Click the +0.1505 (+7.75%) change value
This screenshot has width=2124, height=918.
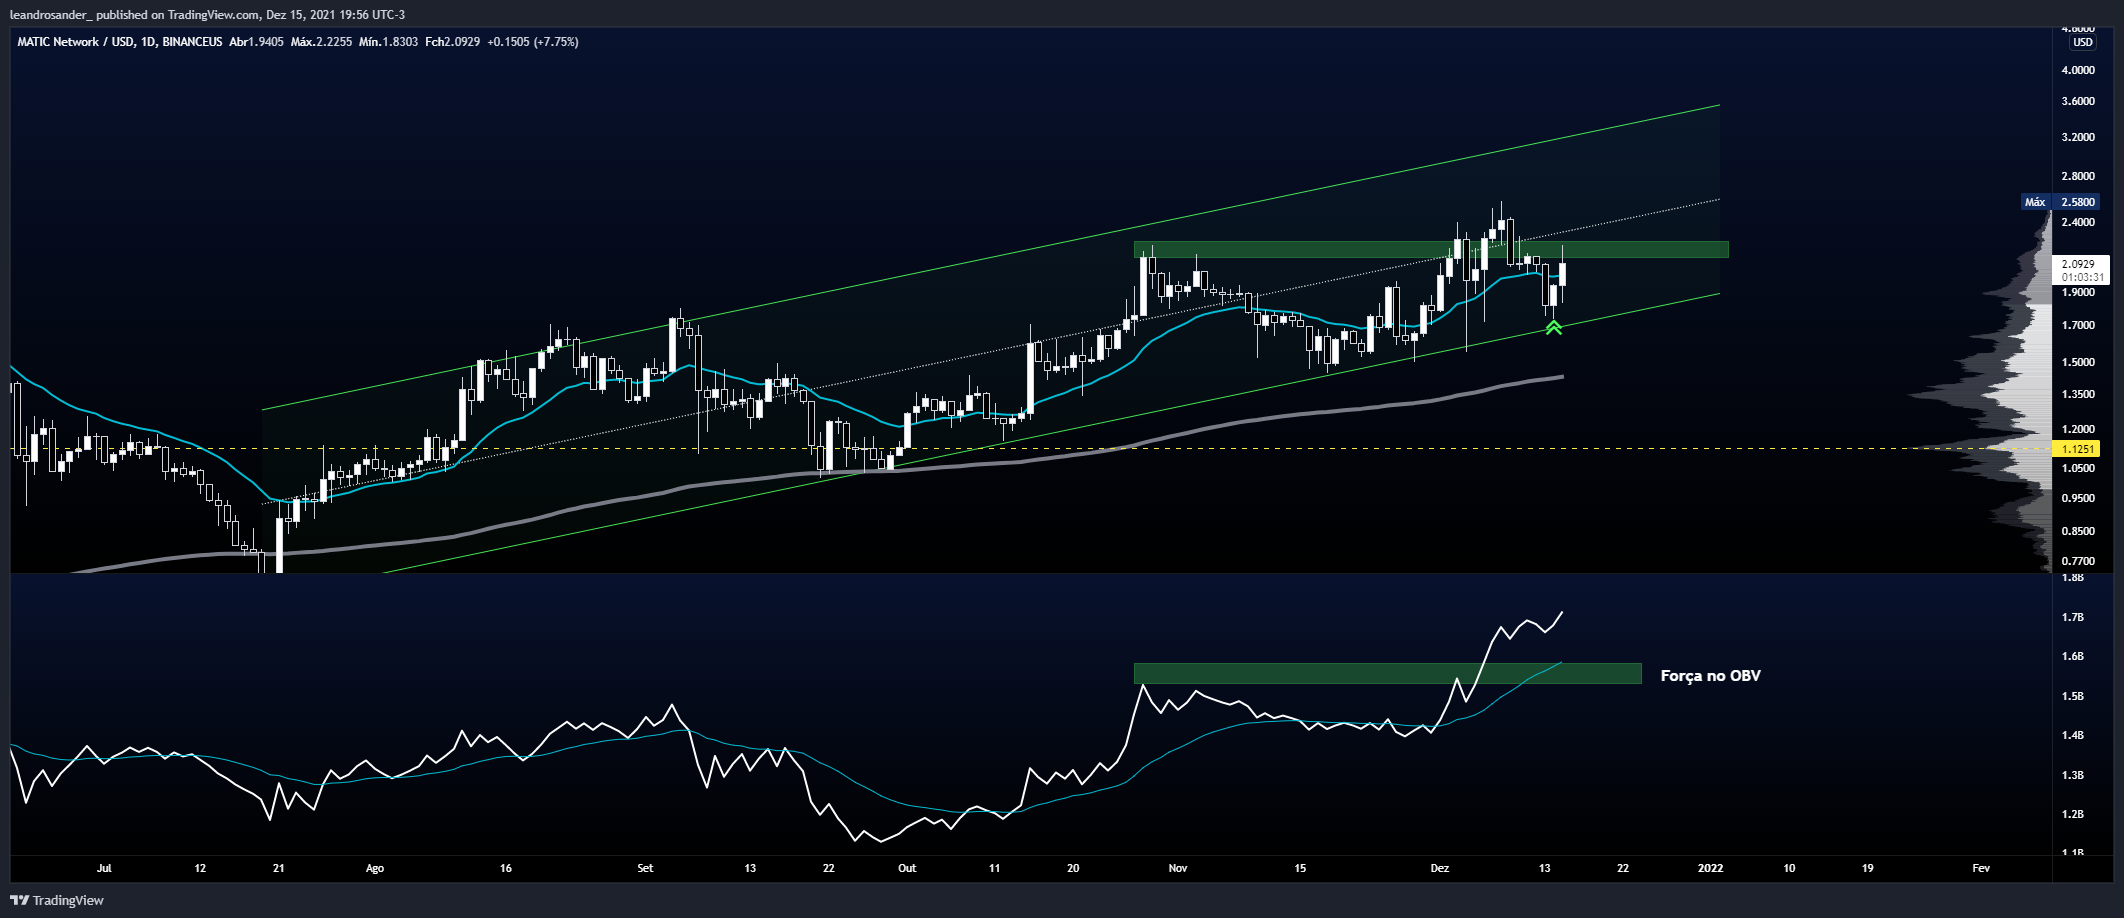(x=533, y=42)
